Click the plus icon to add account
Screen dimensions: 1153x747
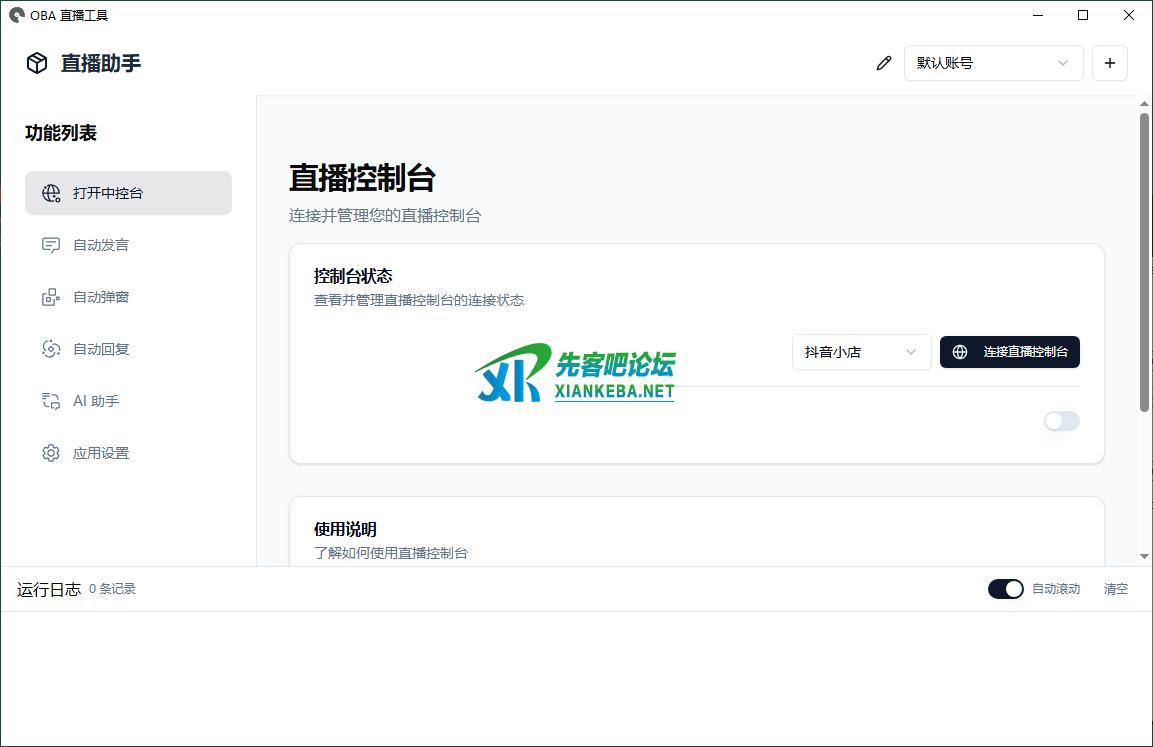tap(1109, 63)
